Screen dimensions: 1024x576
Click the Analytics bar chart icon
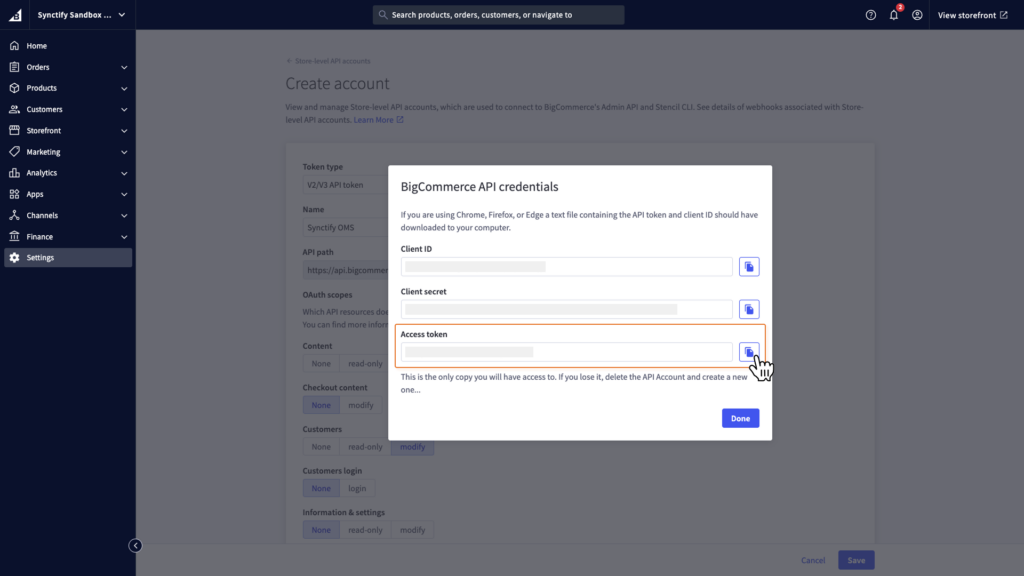pyautogui.click(x=14, y=172)
